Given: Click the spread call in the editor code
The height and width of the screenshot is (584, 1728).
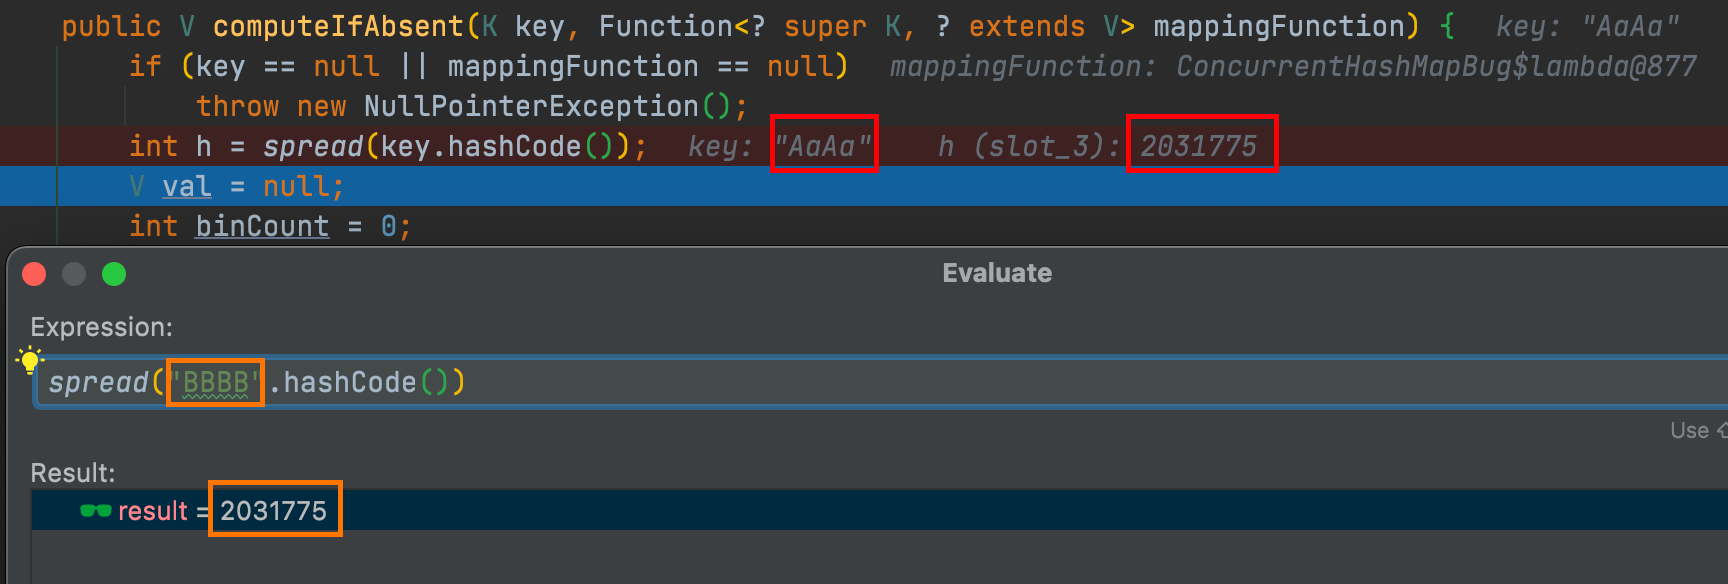Looking at the screenshot, I should click(312, 147).
